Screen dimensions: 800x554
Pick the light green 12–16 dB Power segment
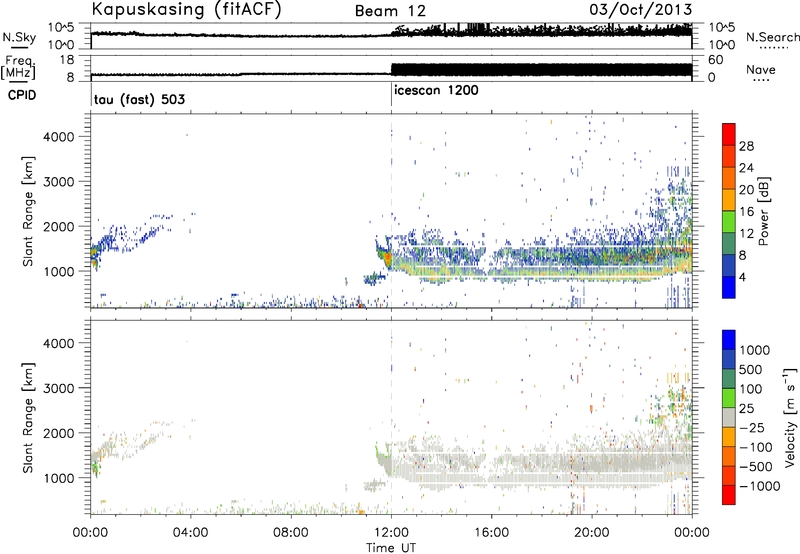pyautogui.click(x=729, y=221)
